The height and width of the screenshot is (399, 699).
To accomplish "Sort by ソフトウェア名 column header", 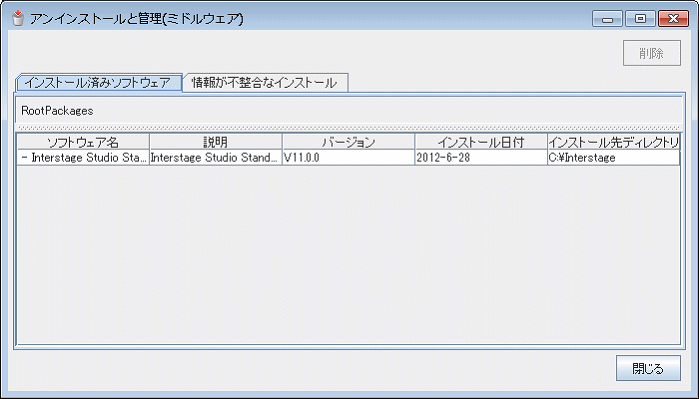I will click(83, 142).
